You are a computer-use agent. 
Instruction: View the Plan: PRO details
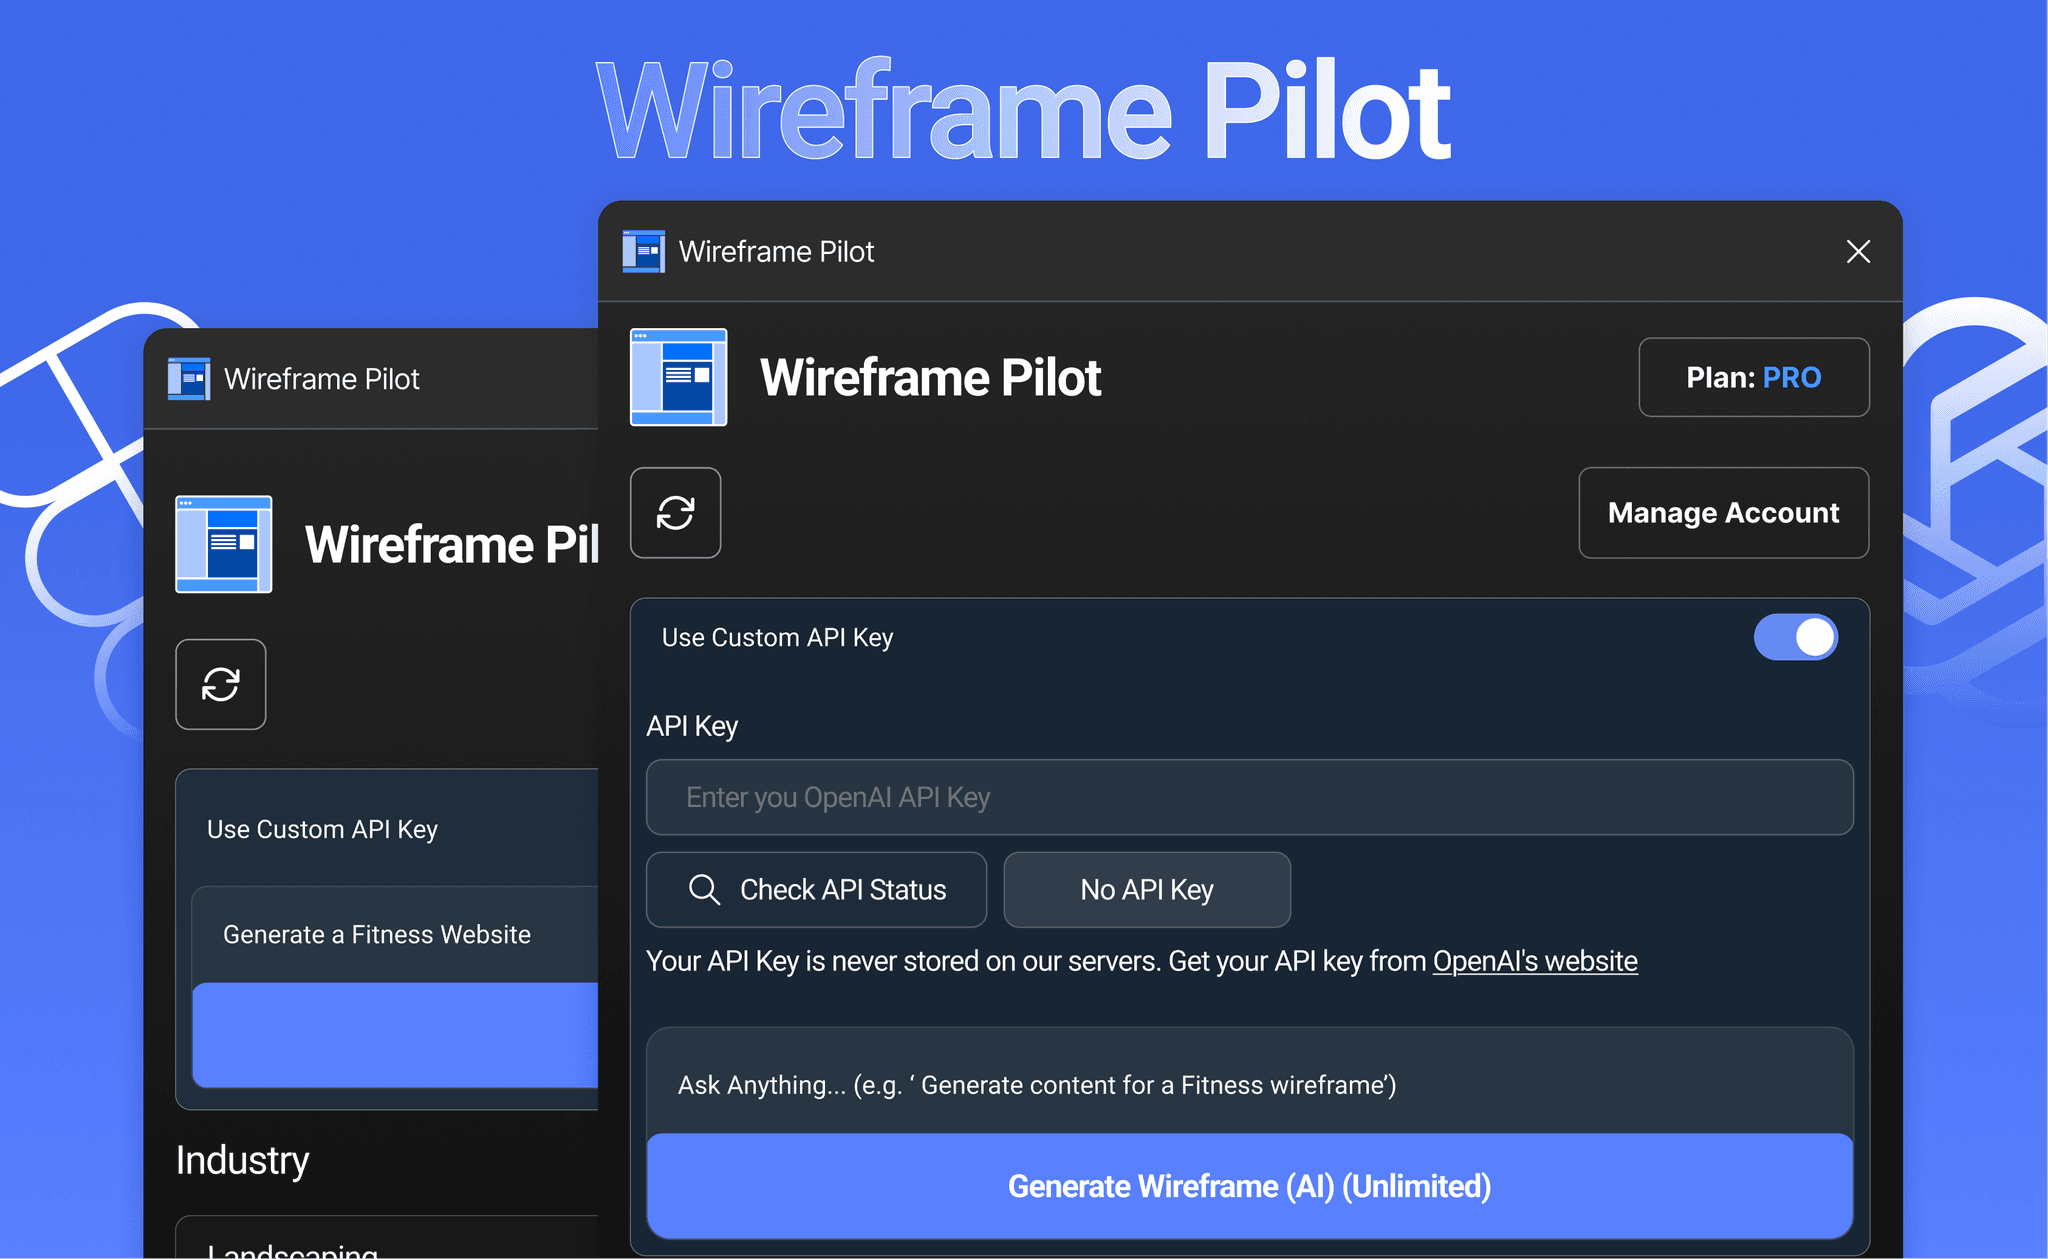coord(1753,377)
